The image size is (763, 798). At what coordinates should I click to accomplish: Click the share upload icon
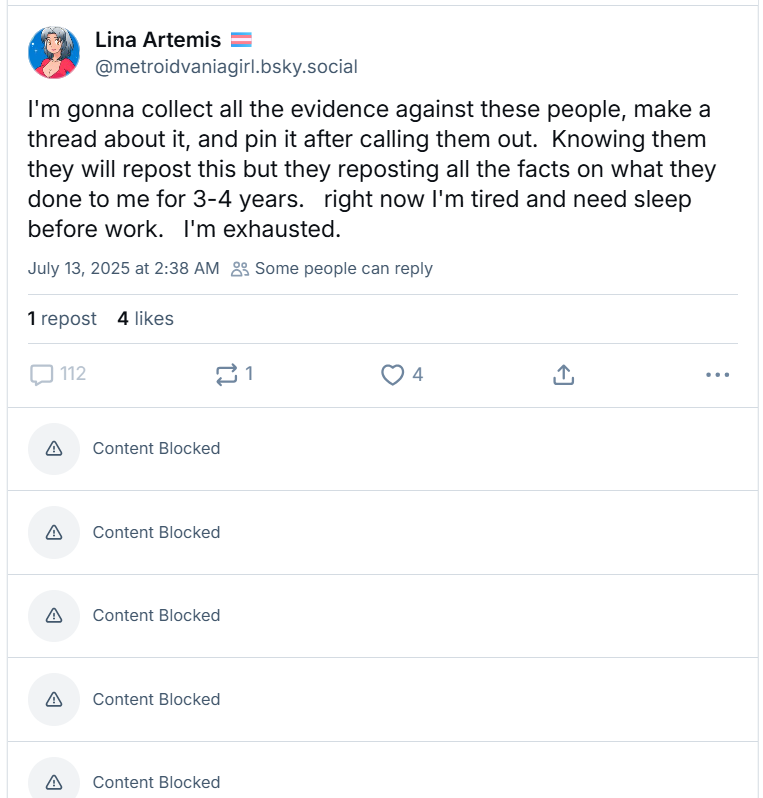(x=563, y=375)
